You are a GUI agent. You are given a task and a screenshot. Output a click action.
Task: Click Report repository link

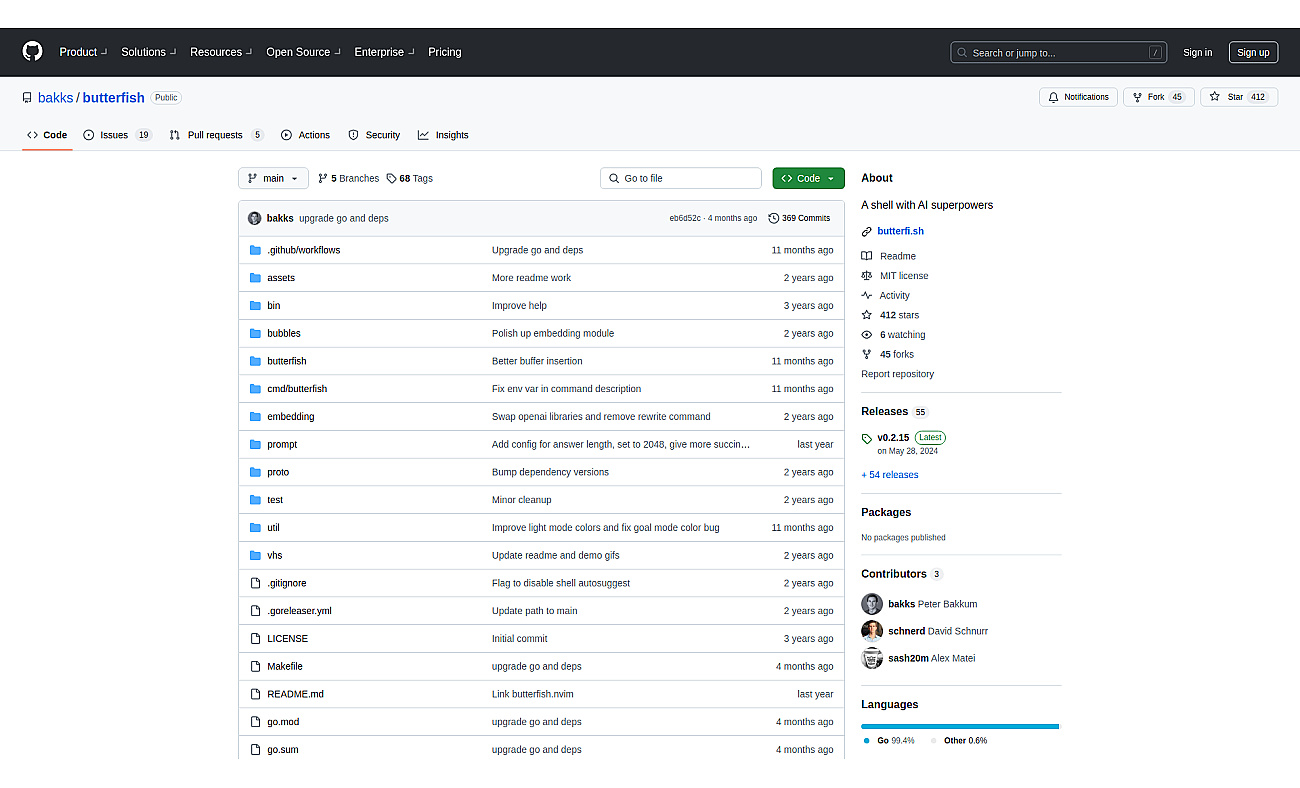(x=897, y=374)
